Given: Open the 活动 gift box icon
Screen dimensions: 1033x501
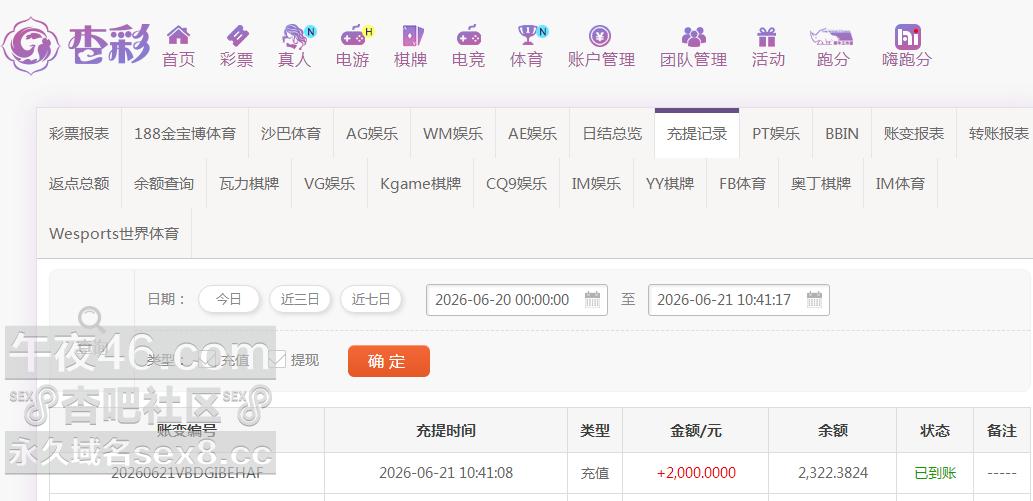Looking at the screenshot, I should click(x=767, y=36).
